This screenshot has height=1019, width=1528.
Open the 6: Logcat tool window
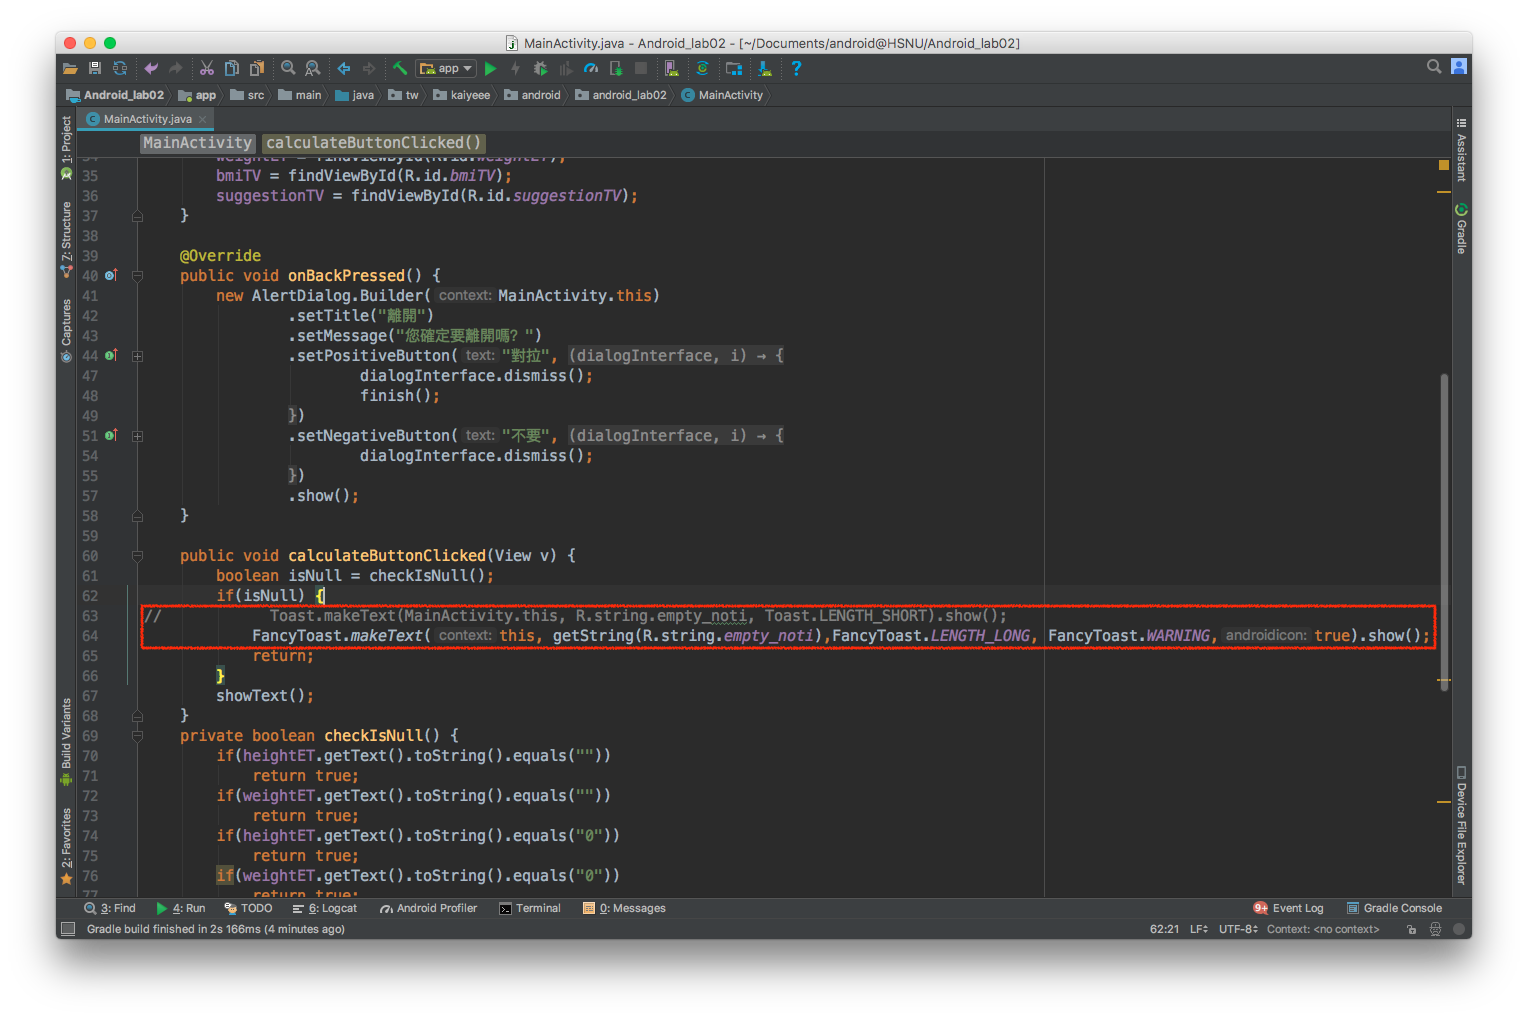(324, 908)
